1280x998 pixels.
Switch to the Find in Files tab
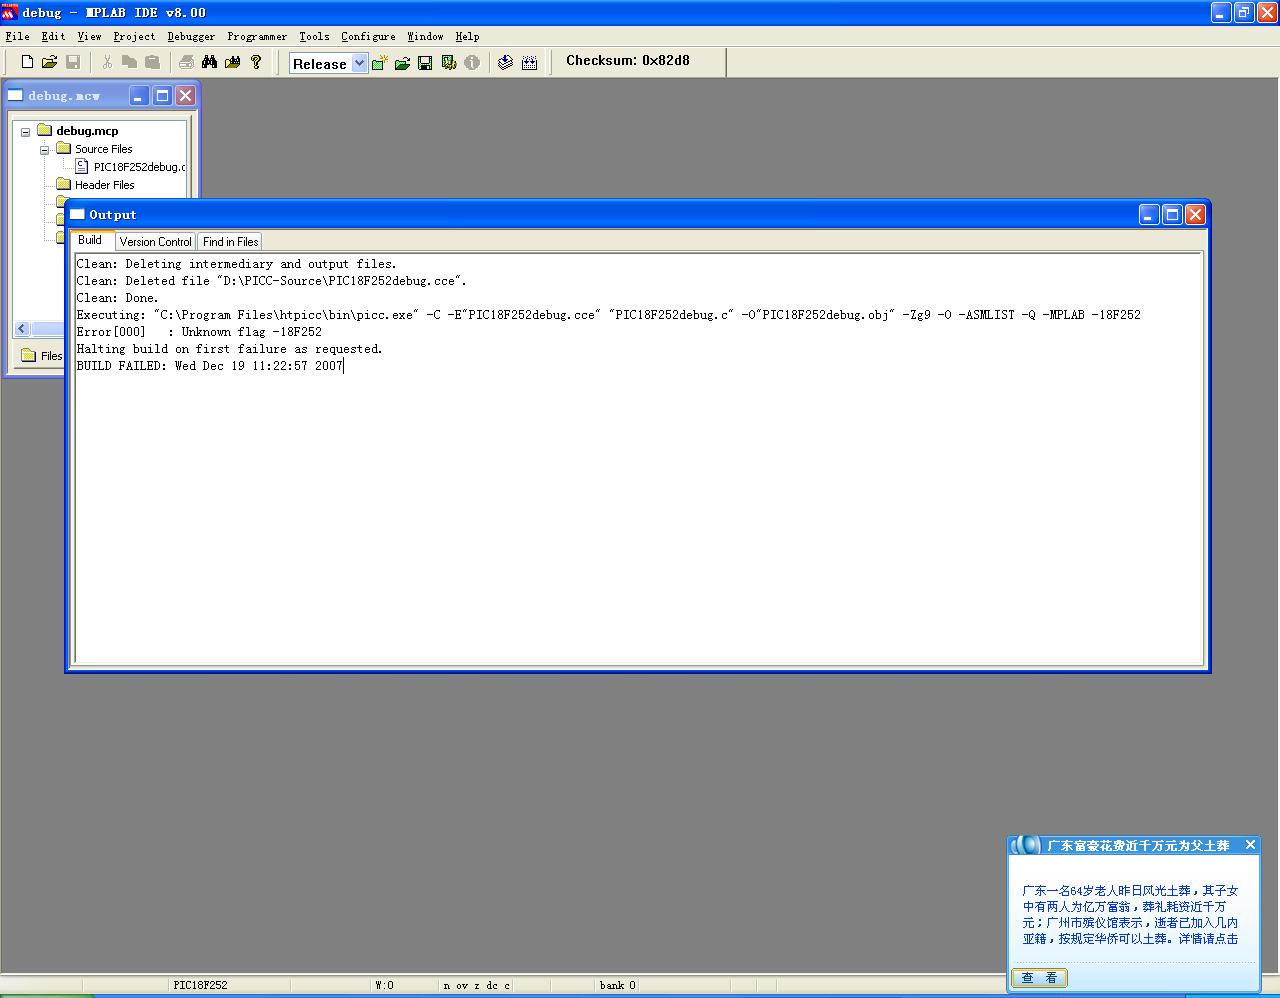pyautogui.click(x=230, y=241)
